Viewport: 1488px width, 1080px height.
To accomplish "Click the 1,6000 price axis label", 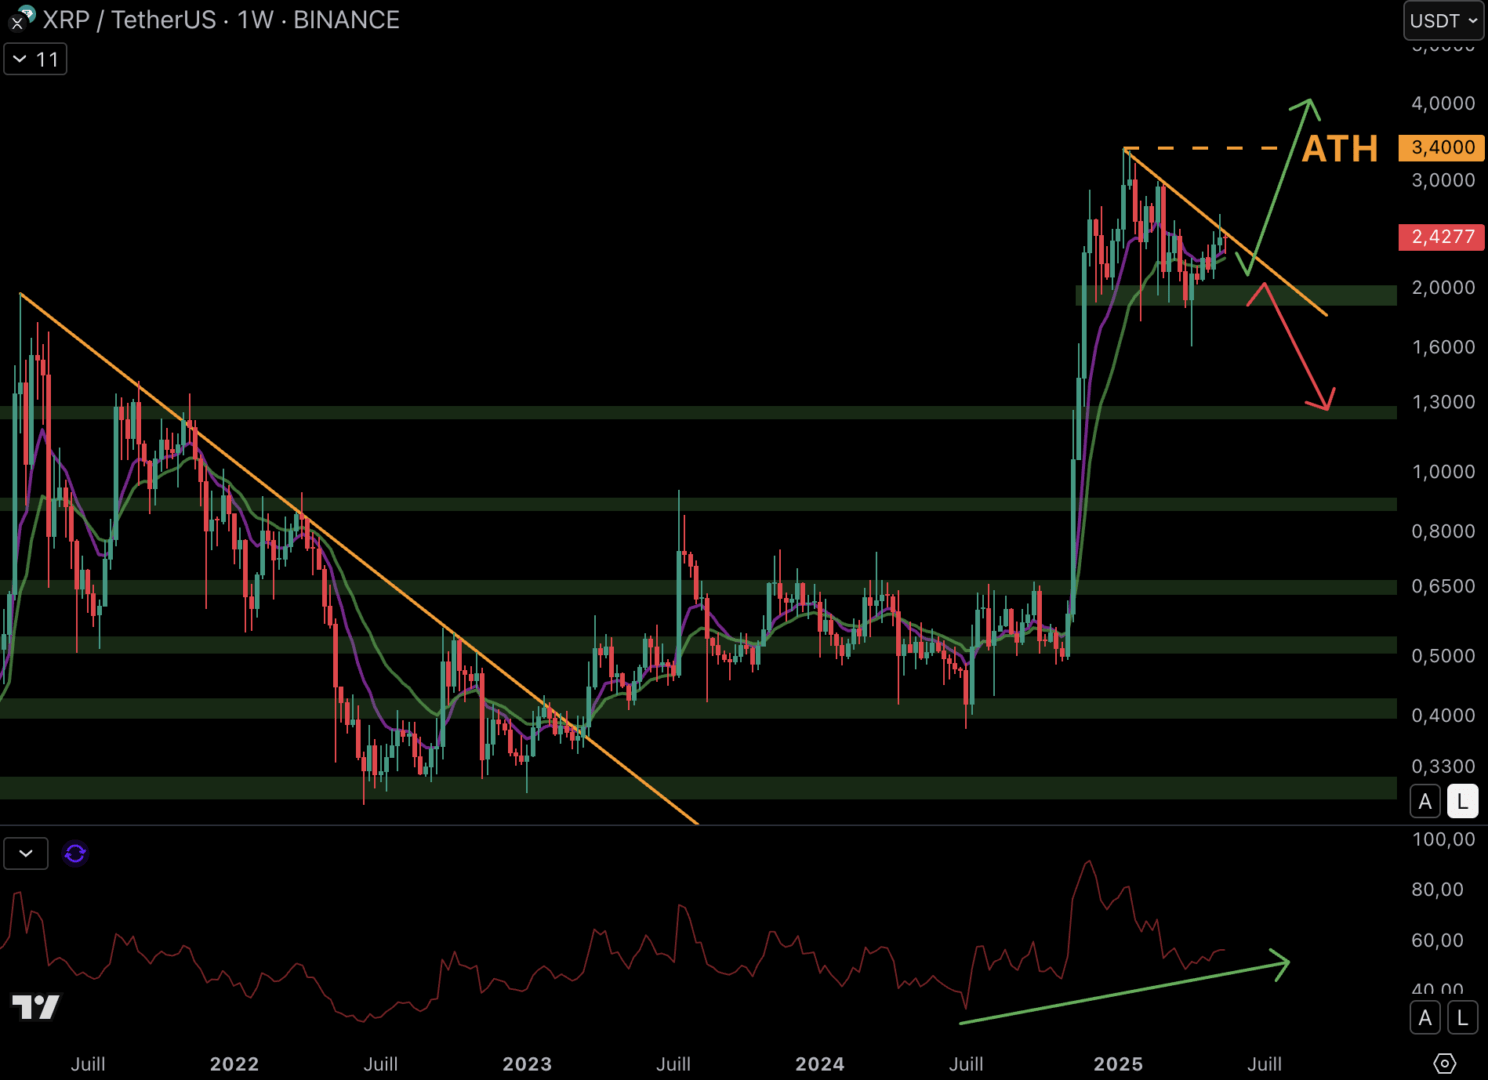I will (1443, 347).
